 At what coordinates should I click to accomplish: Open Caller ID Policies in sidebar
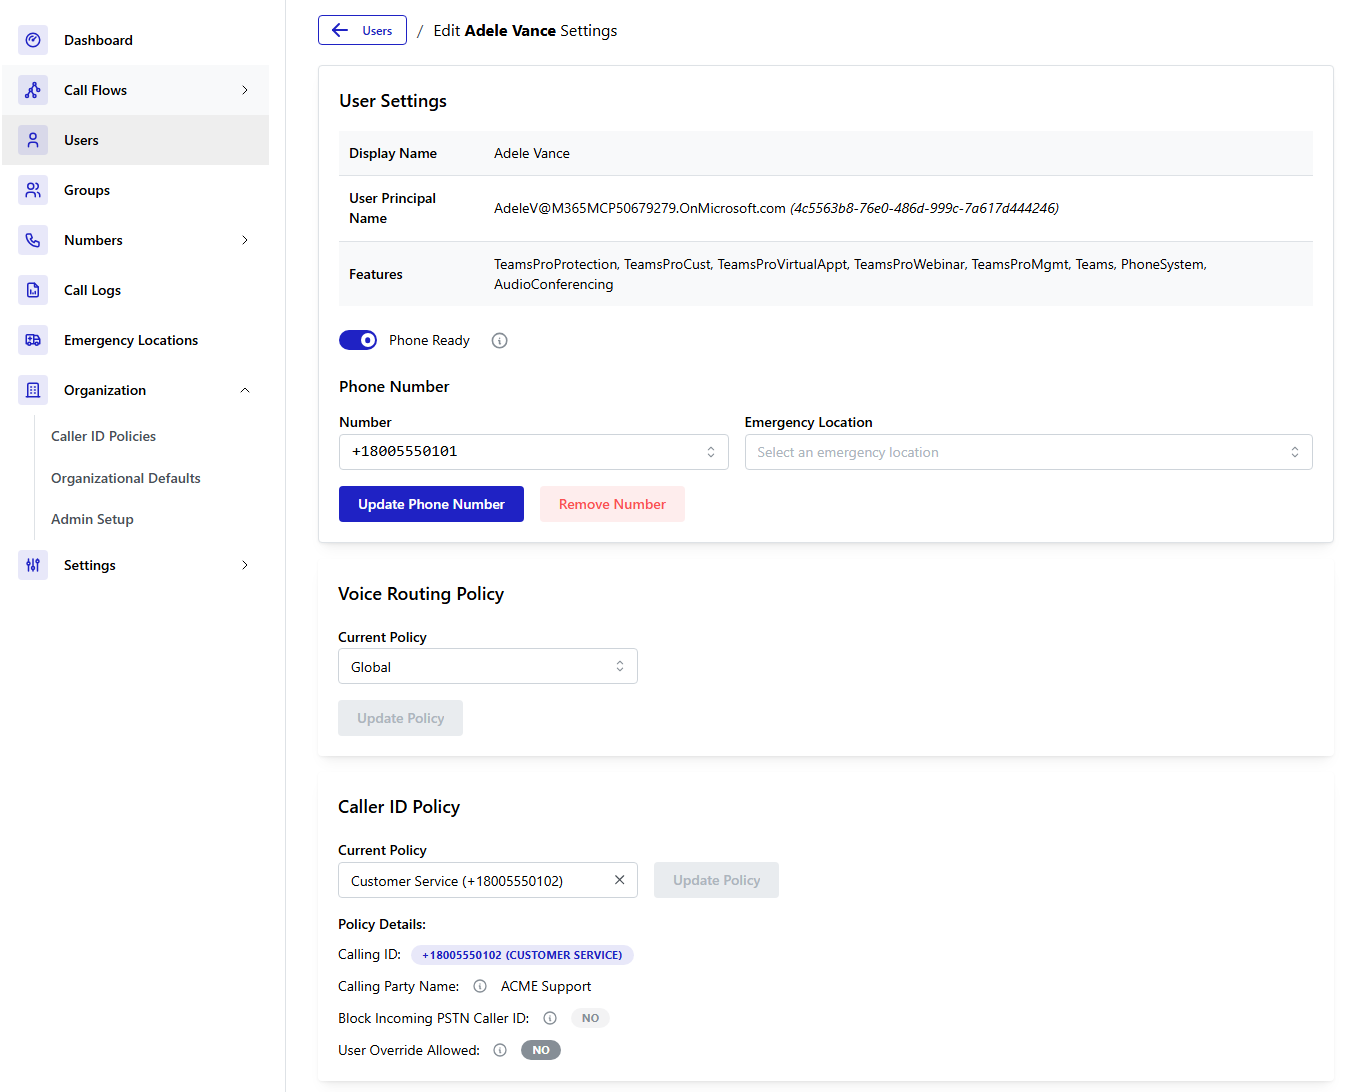103,436
